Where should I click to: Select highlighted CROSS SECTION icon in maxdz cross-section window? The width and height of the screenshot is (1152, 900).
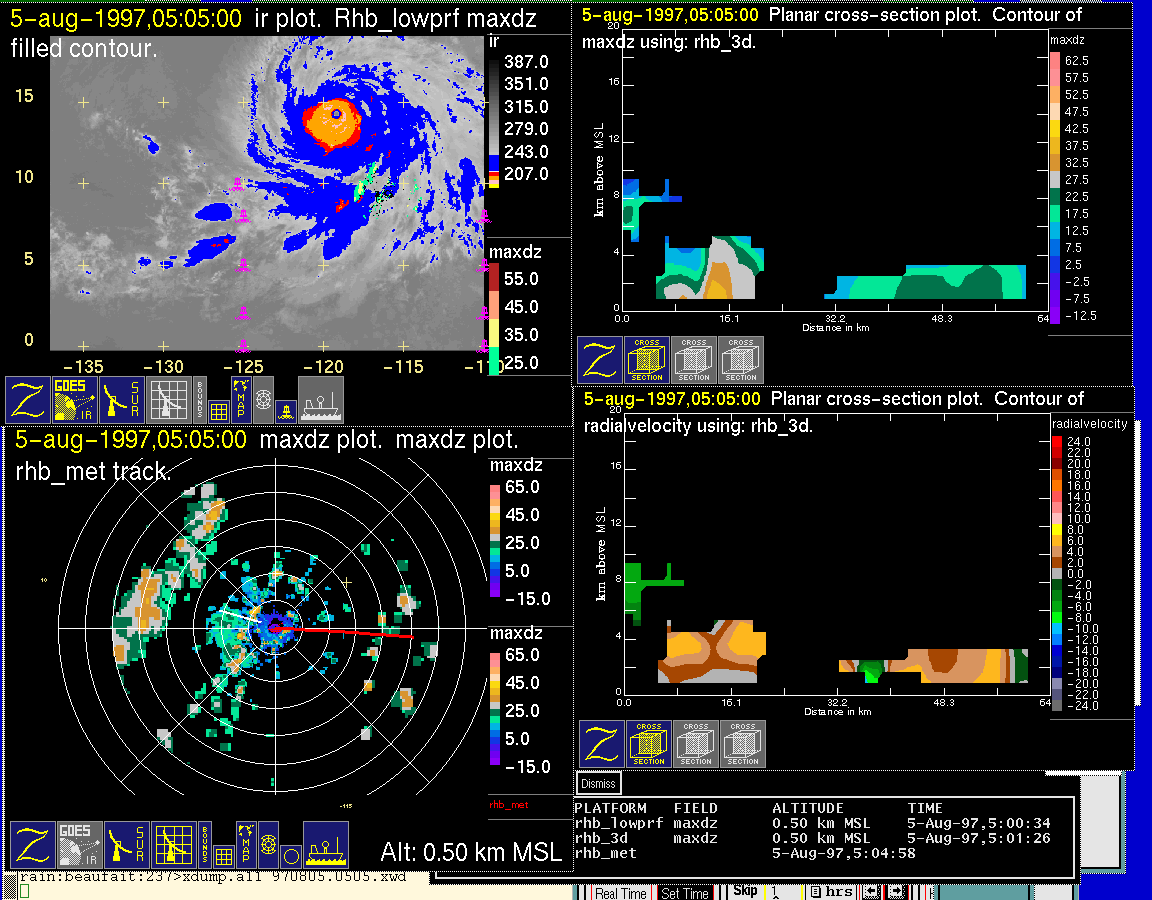[647, 360]
